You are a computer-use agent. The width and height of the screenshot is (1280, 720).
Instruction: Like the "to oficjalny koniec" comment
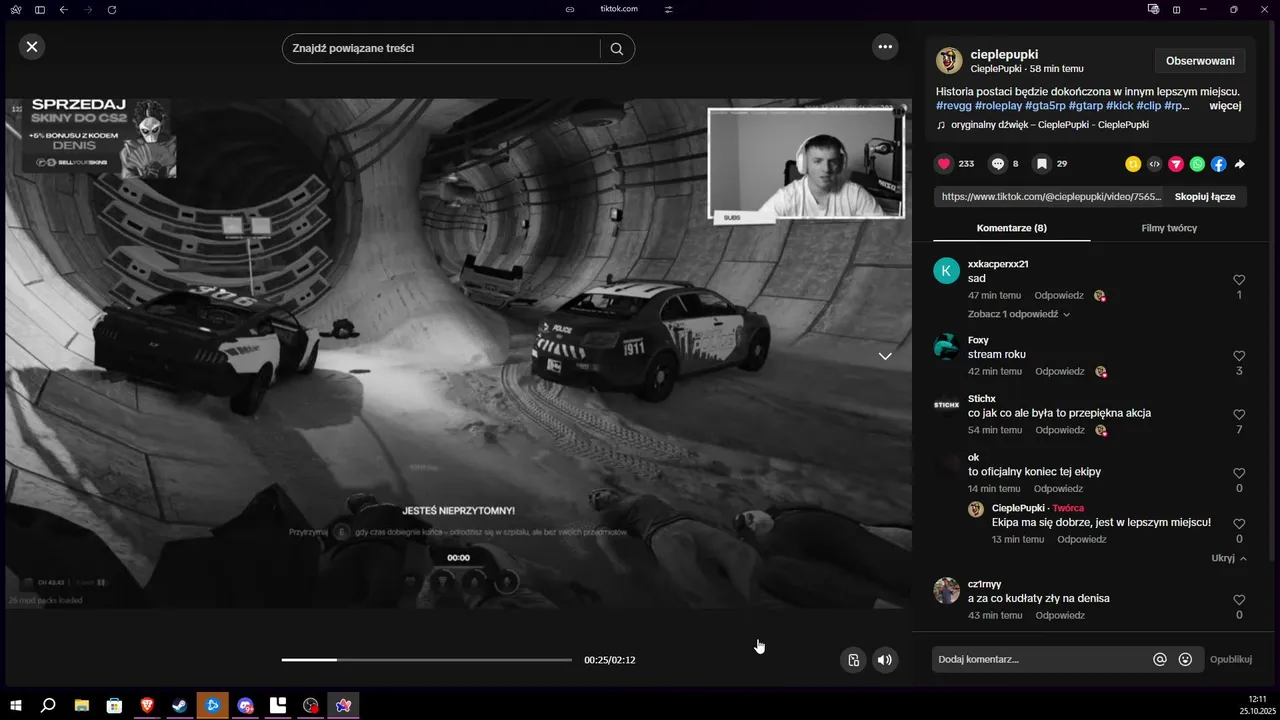1239,473
